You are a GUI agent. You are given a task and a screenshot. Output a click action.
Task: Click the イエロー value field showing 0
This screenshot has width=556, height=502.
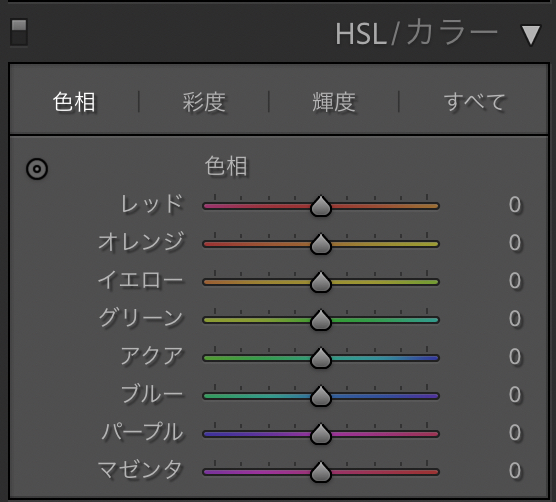(515, 281)
